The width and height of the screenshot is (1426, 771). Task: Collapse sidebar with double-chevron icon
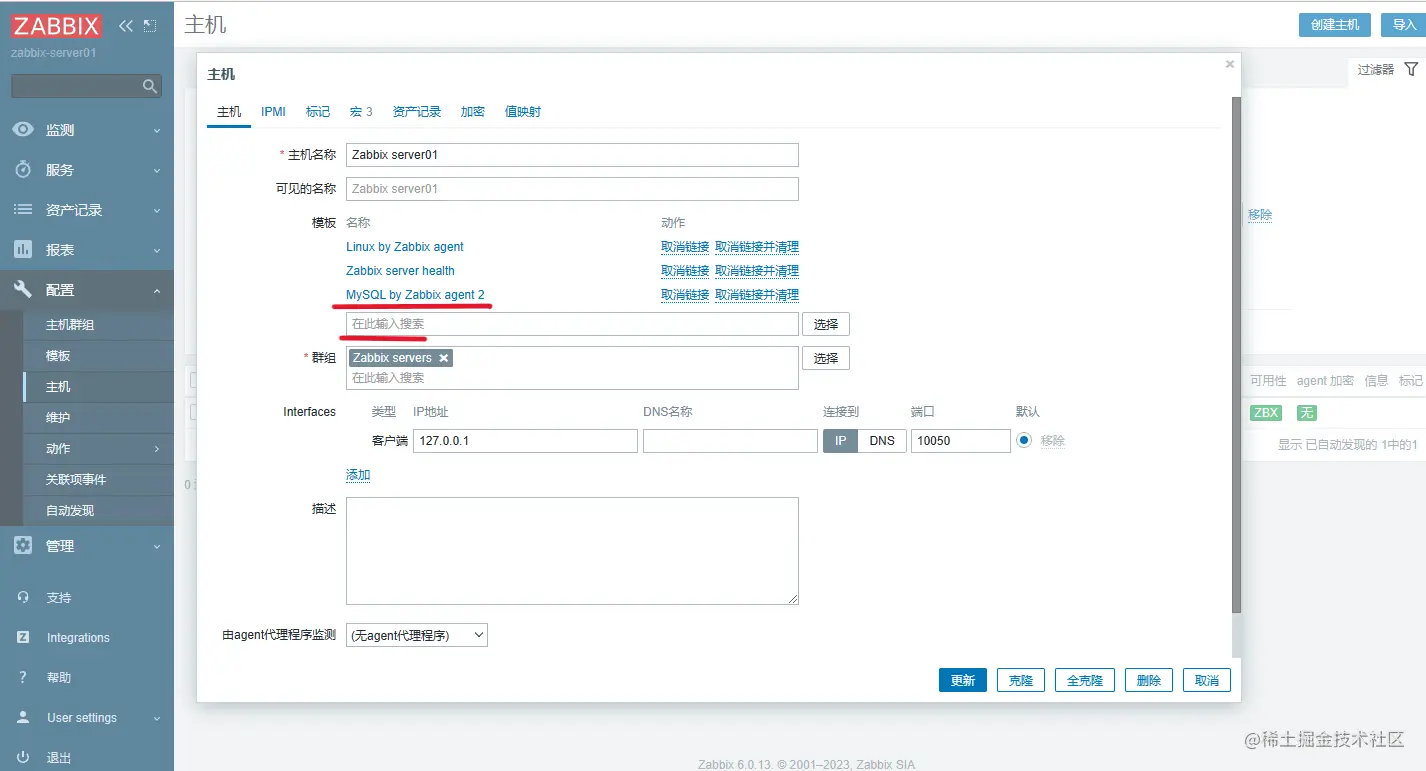[125, 25]
